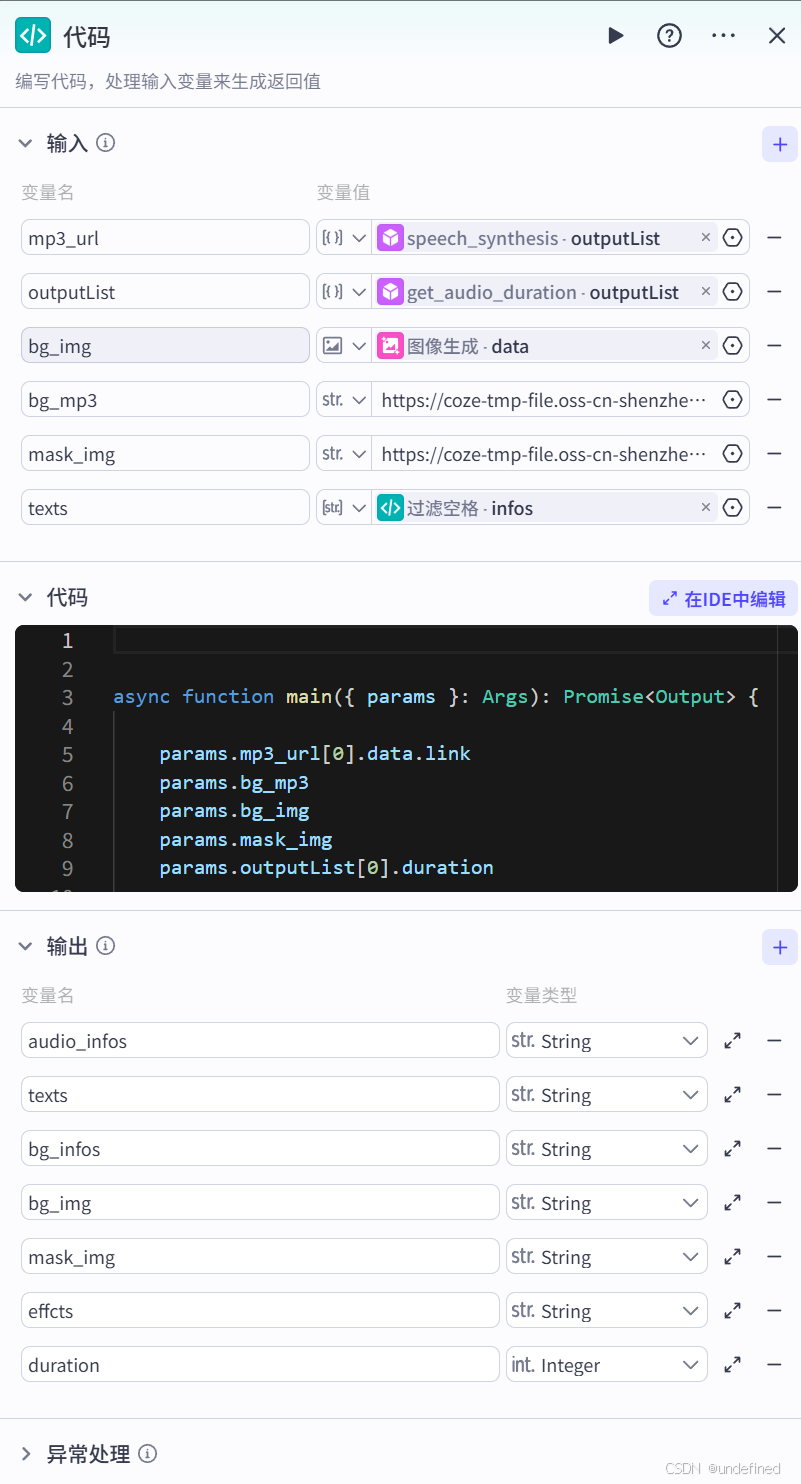The height and width of the screenshot is (1484, 801).
Task: Edit the audio_infos output name field
Action: [260, 1040]
